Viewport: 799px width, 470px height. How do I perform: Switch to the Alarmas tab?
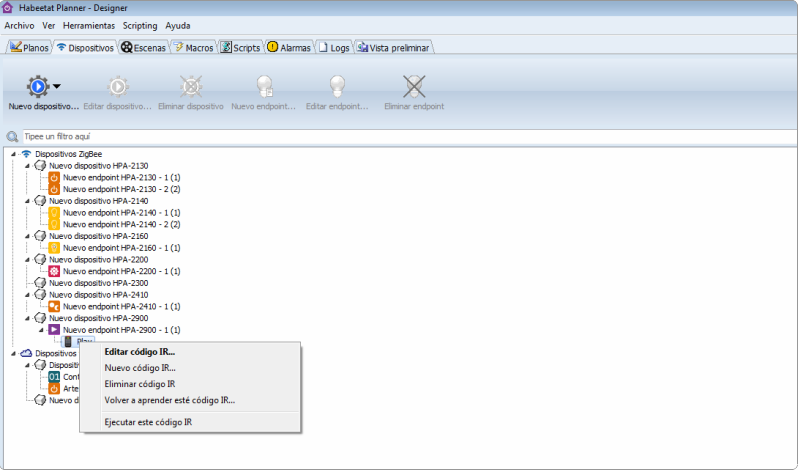tap(289, 47)
